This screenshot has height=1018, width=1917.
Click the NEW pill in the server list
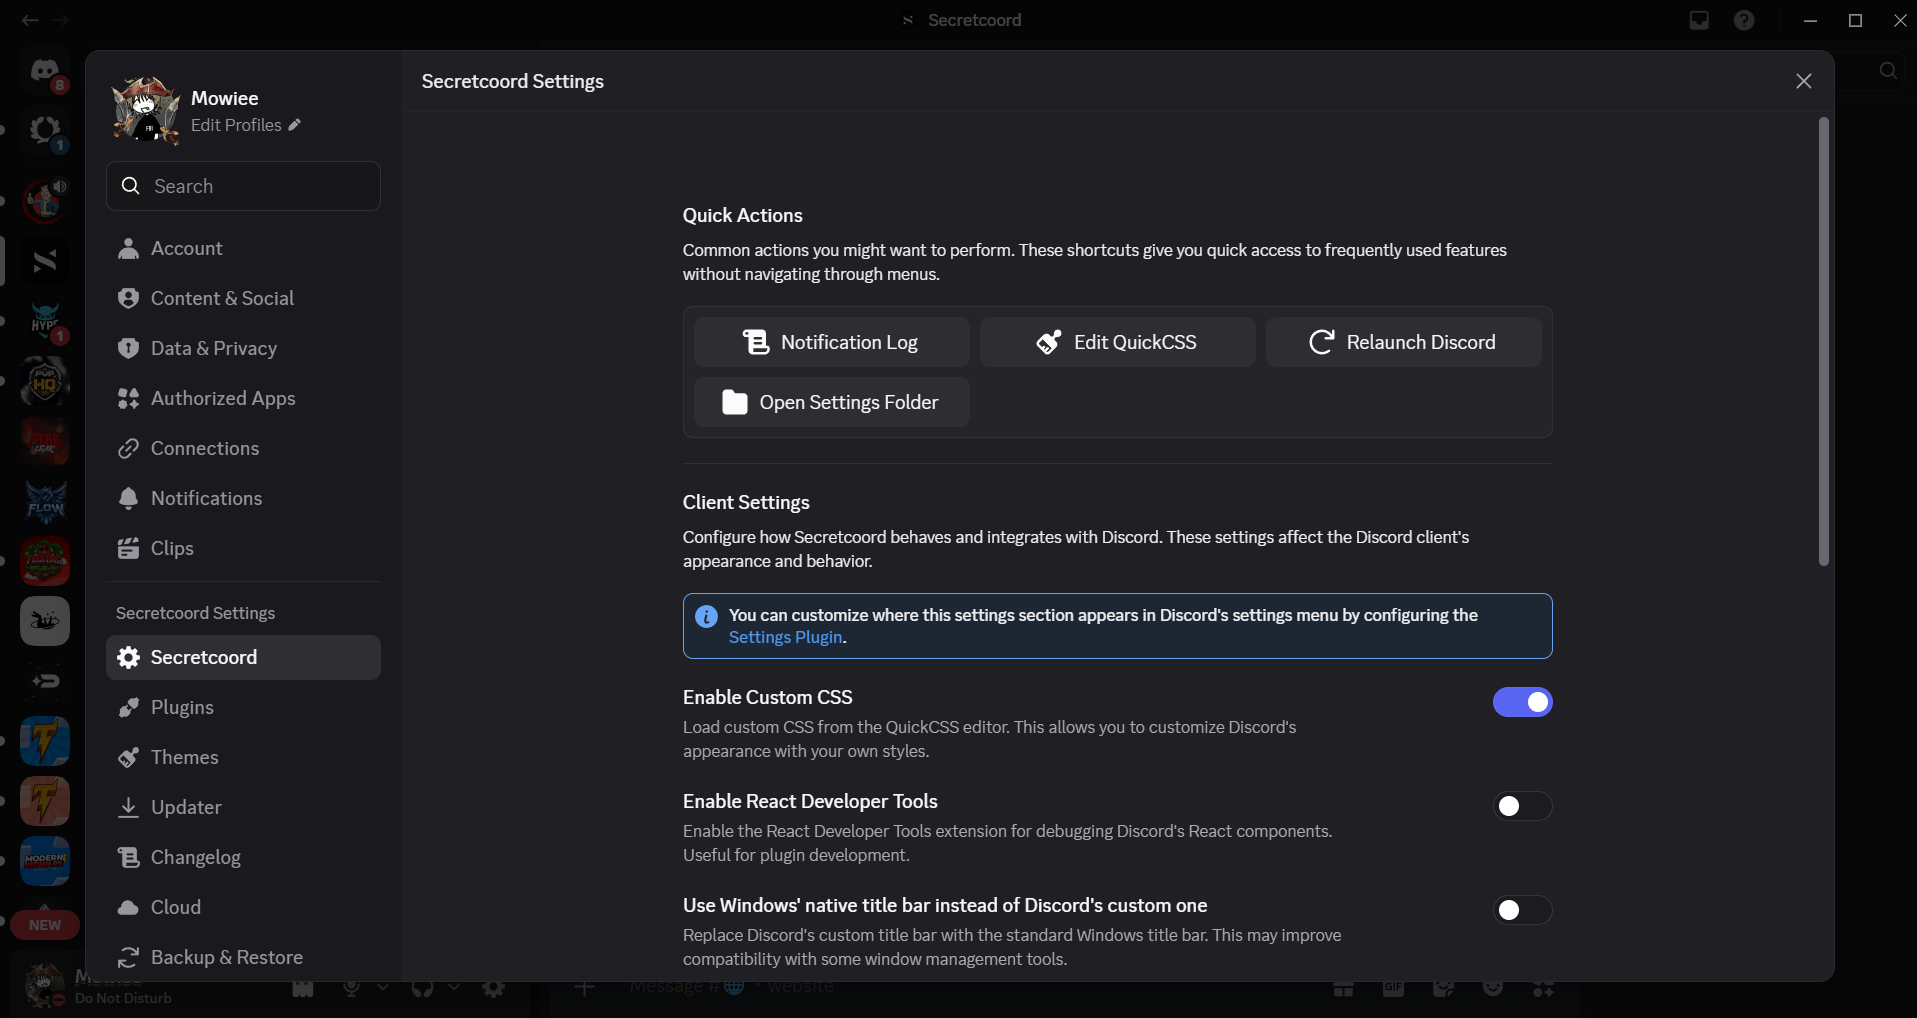(x=45, y=925)
